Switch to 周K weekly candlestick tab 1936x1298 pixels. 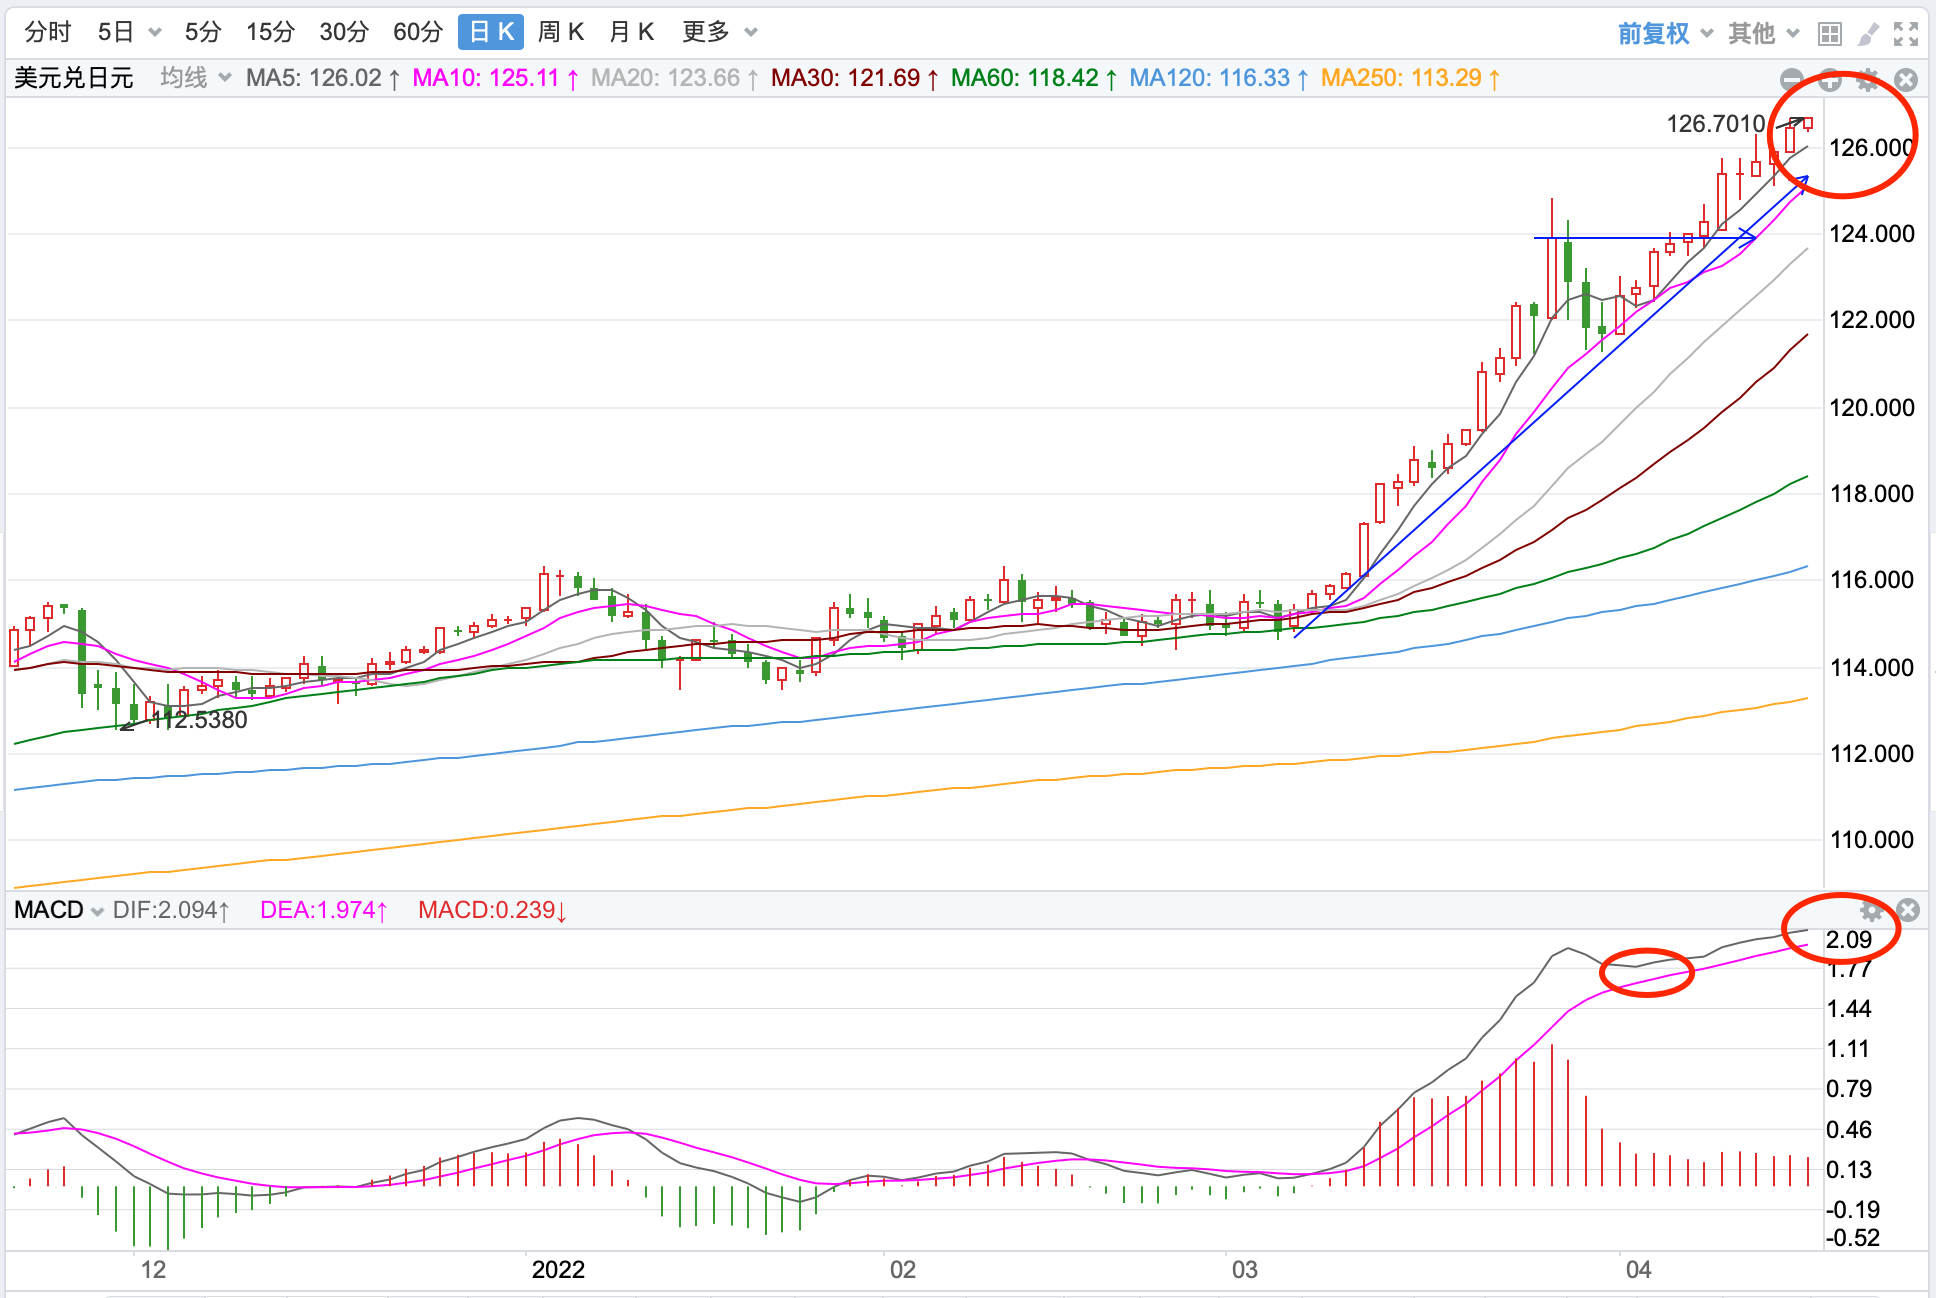(560, 32)
